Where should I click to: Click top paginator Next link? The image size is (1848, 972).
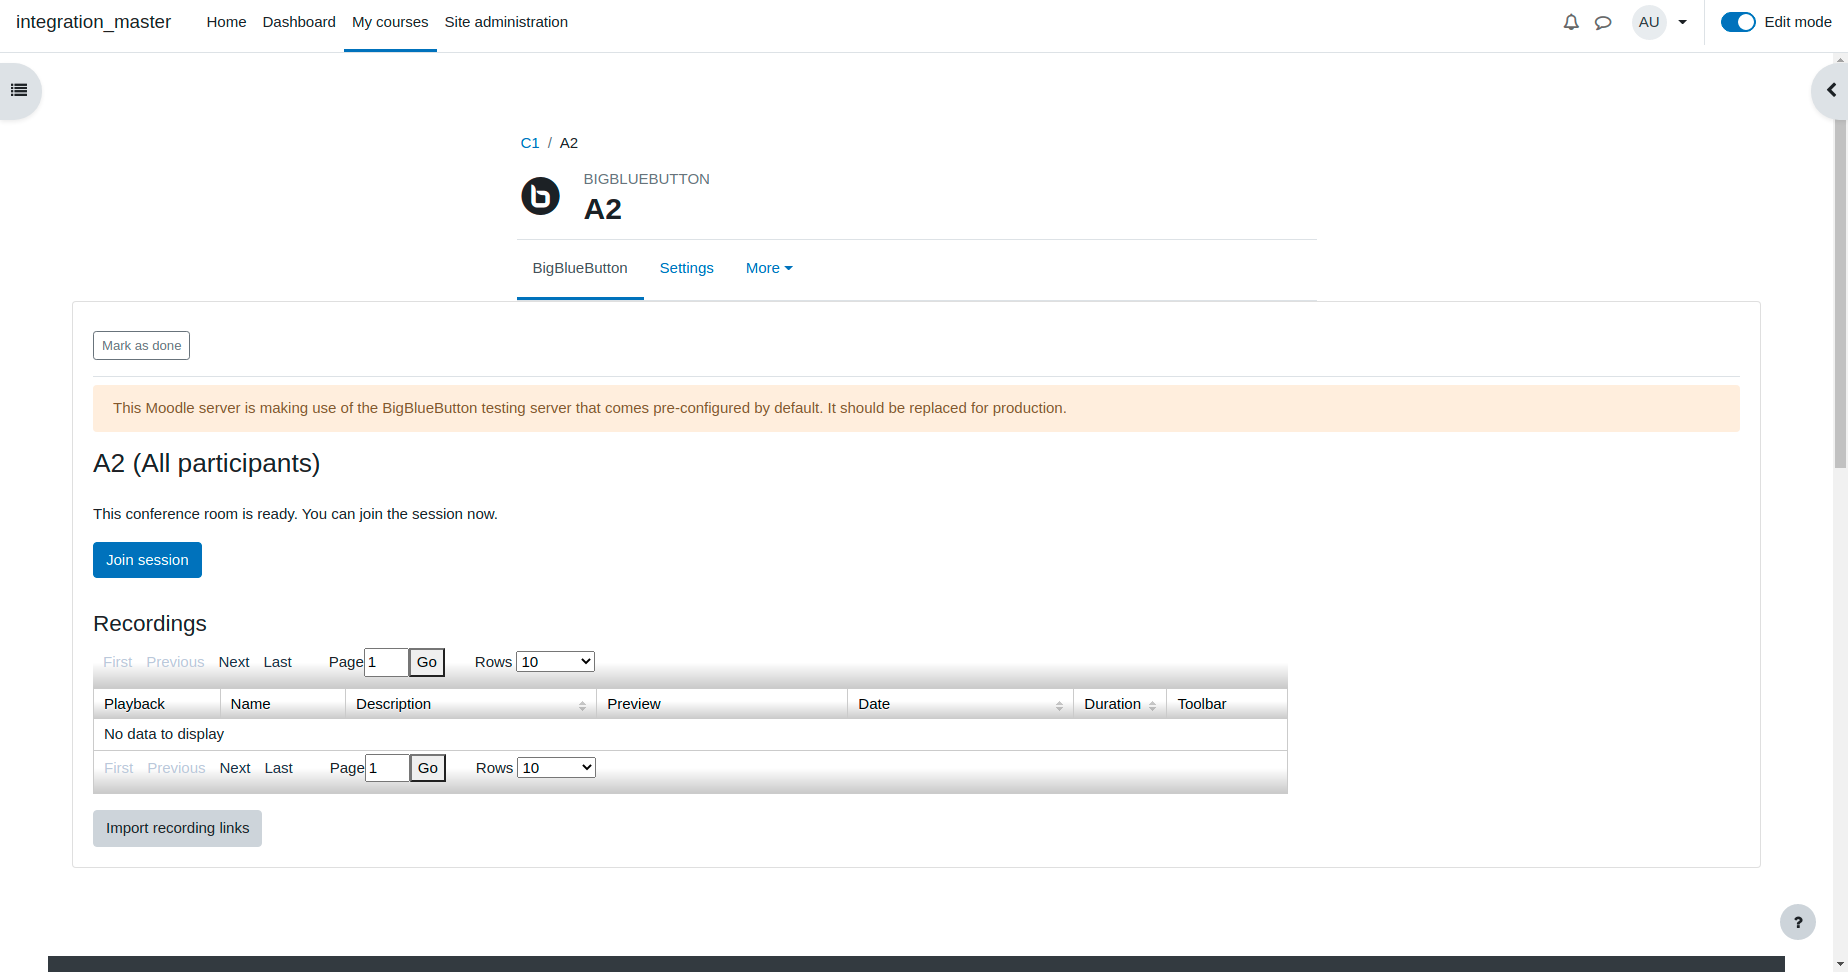234,662
